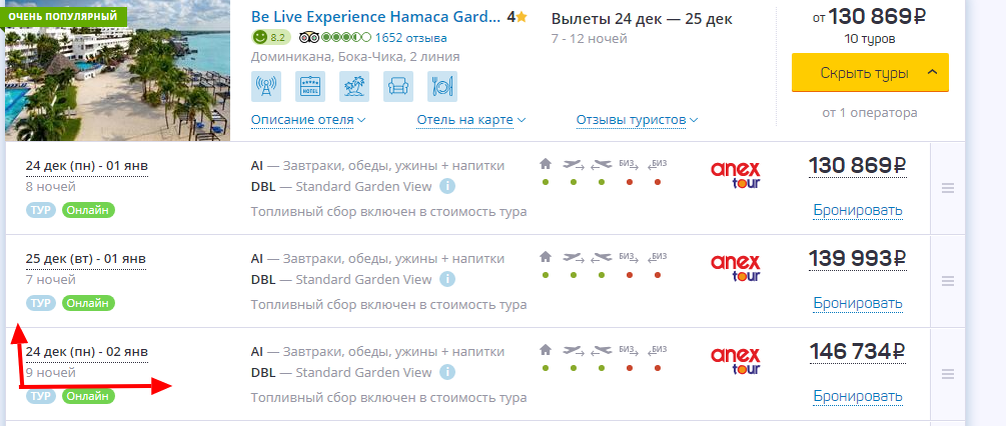Open room info icon in the 130 869₽ row
Screen dimensions: 1006x426
448,187
